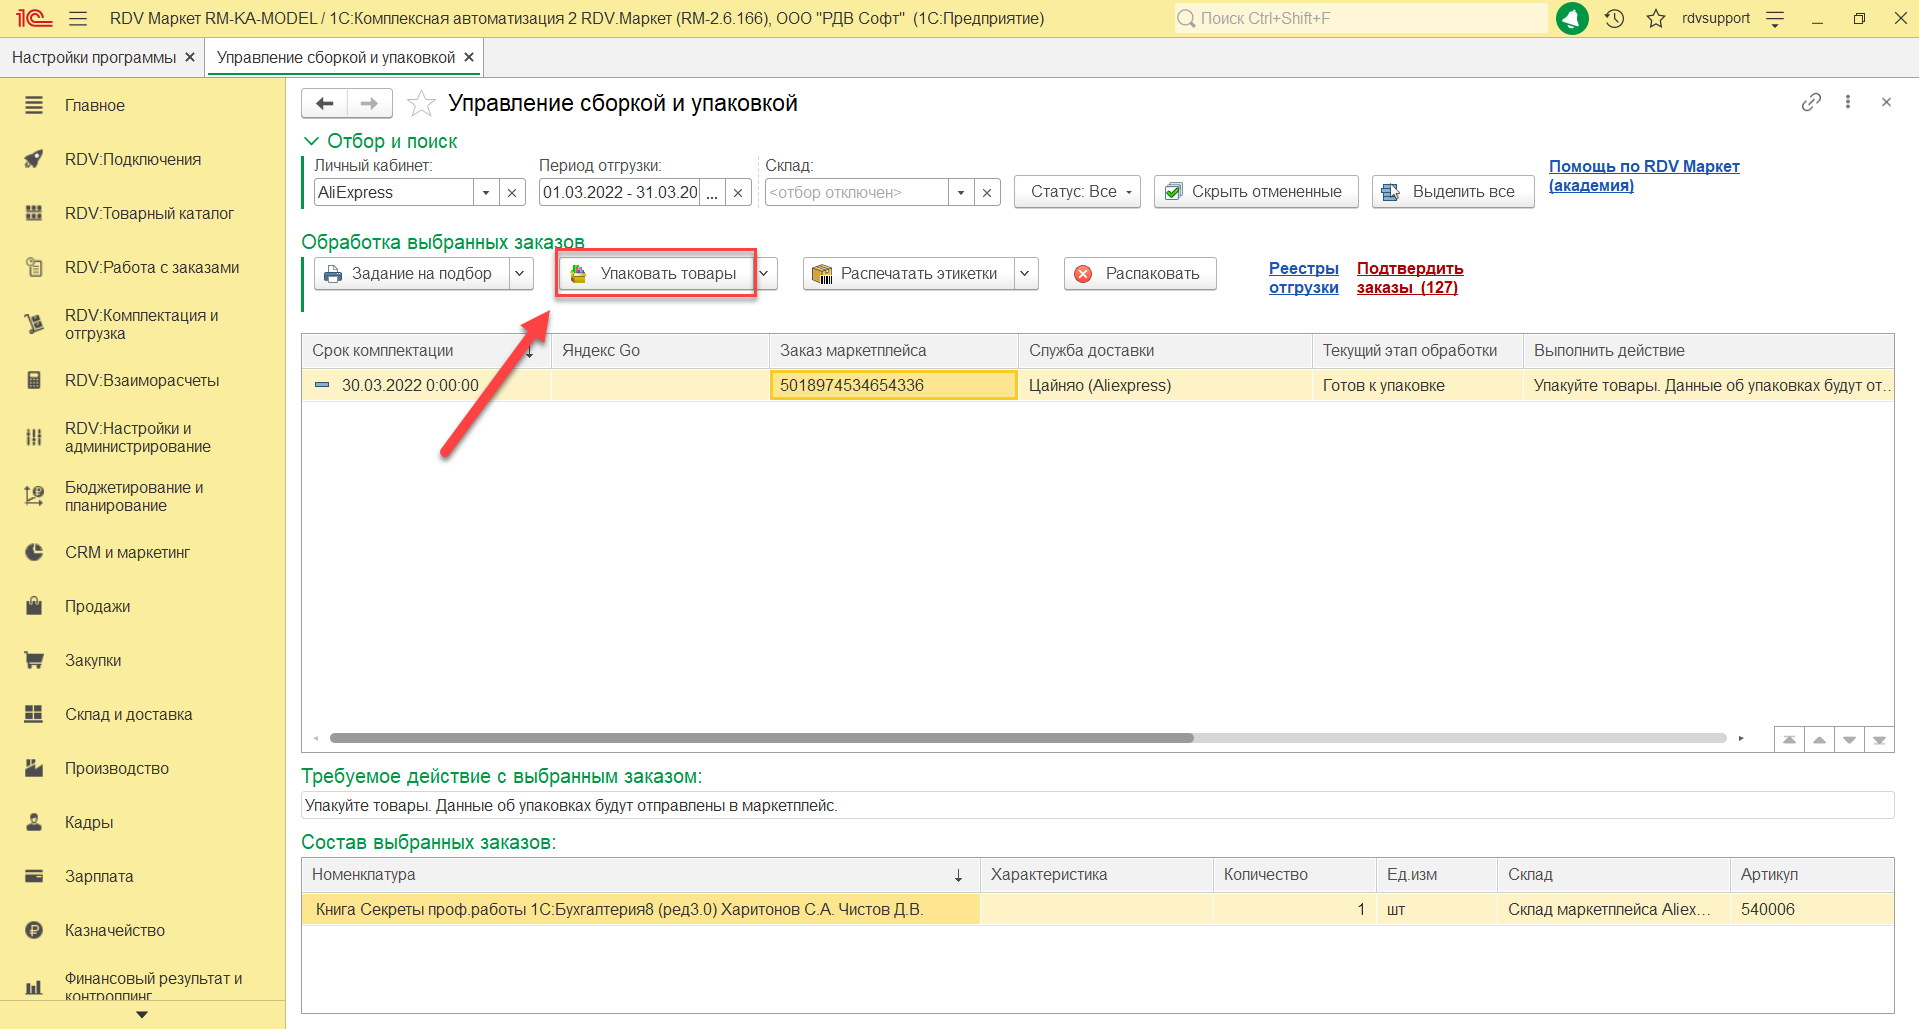
Task: Go back with the left arrow
Action: (x=324, y=103)
